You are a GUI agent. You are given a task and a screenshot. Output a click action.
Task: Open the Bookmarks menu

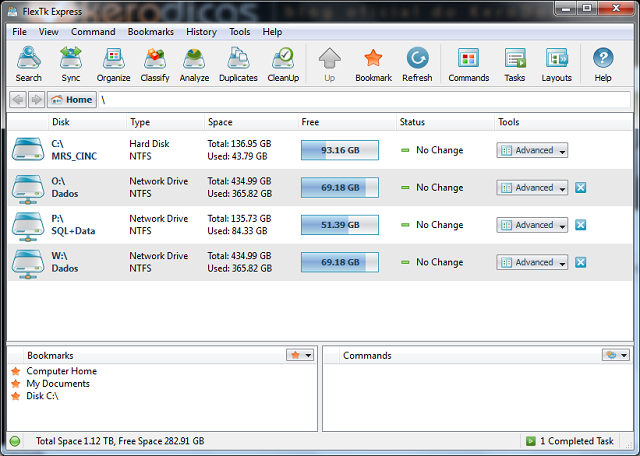click(151, 32)
